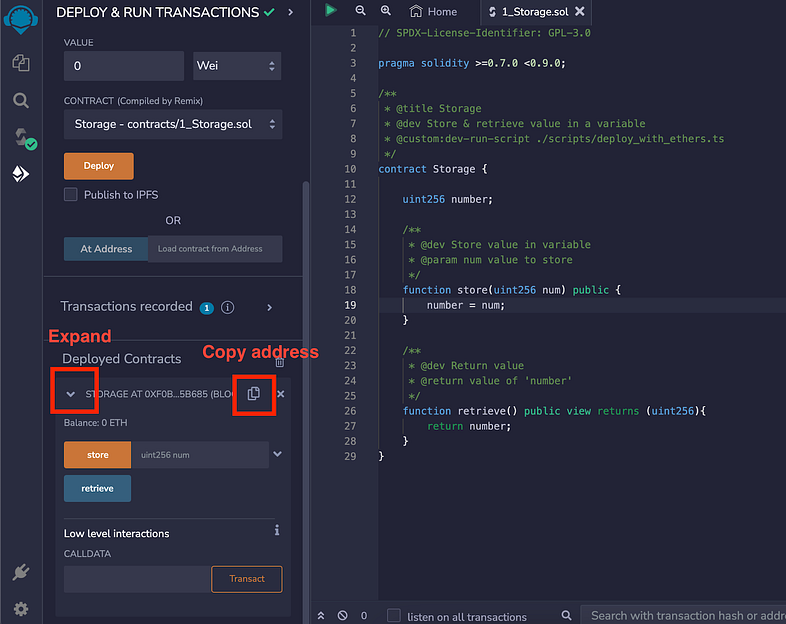786x624 pixels.
Task: Open the File explorer sidebar icon
Action: point(21,63)
